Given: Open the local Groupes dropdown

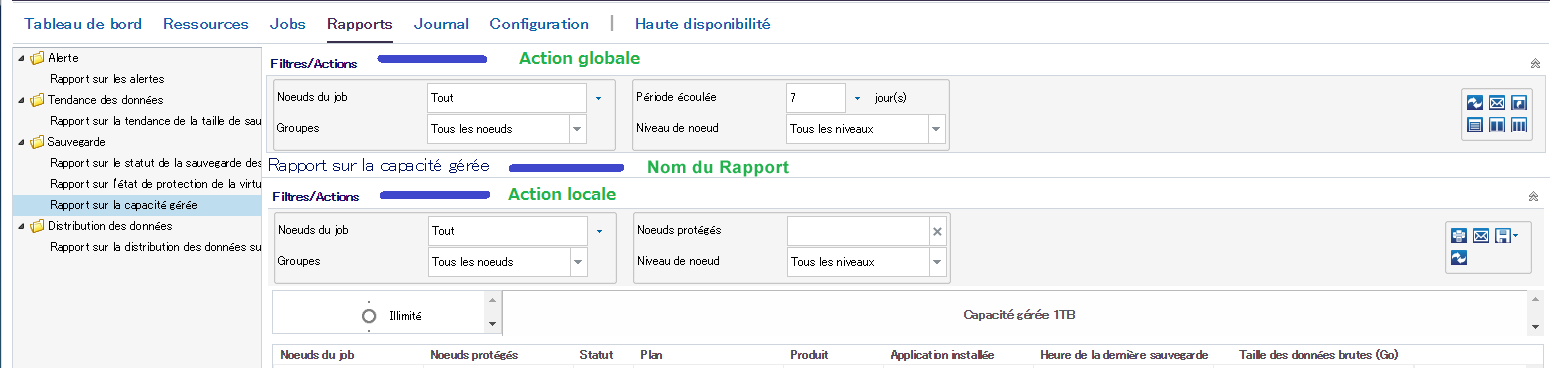Looking at the screenshot, I should pos(577,262).
